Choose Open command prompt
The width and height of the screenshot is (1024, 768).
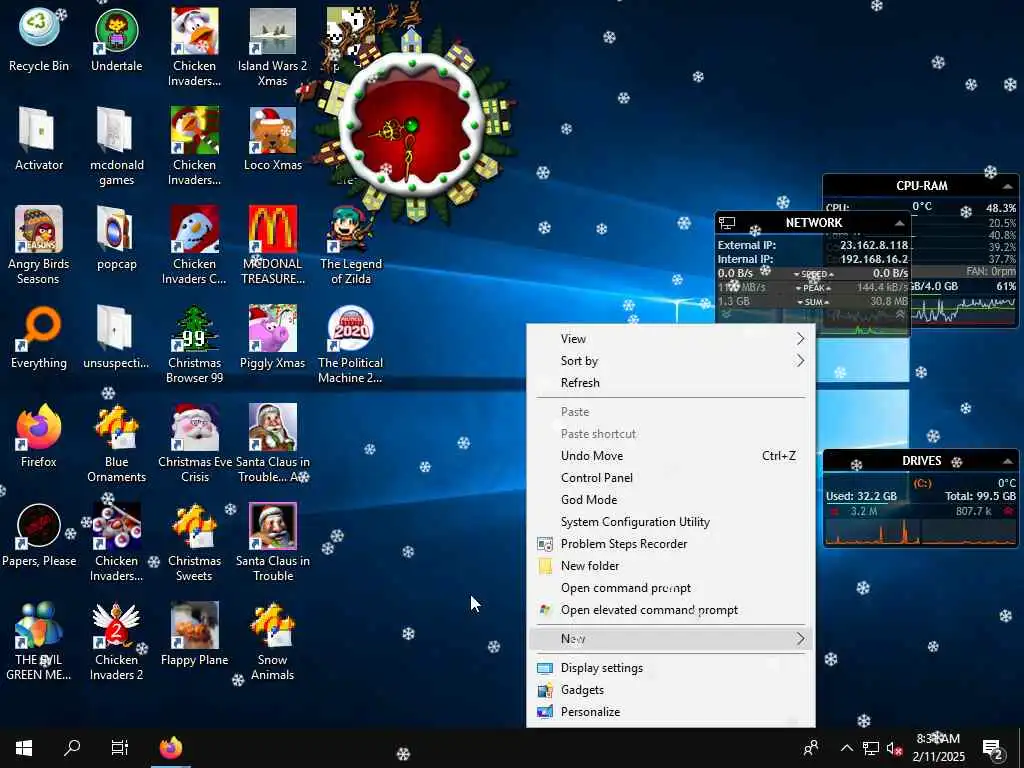tap(671, 588)
